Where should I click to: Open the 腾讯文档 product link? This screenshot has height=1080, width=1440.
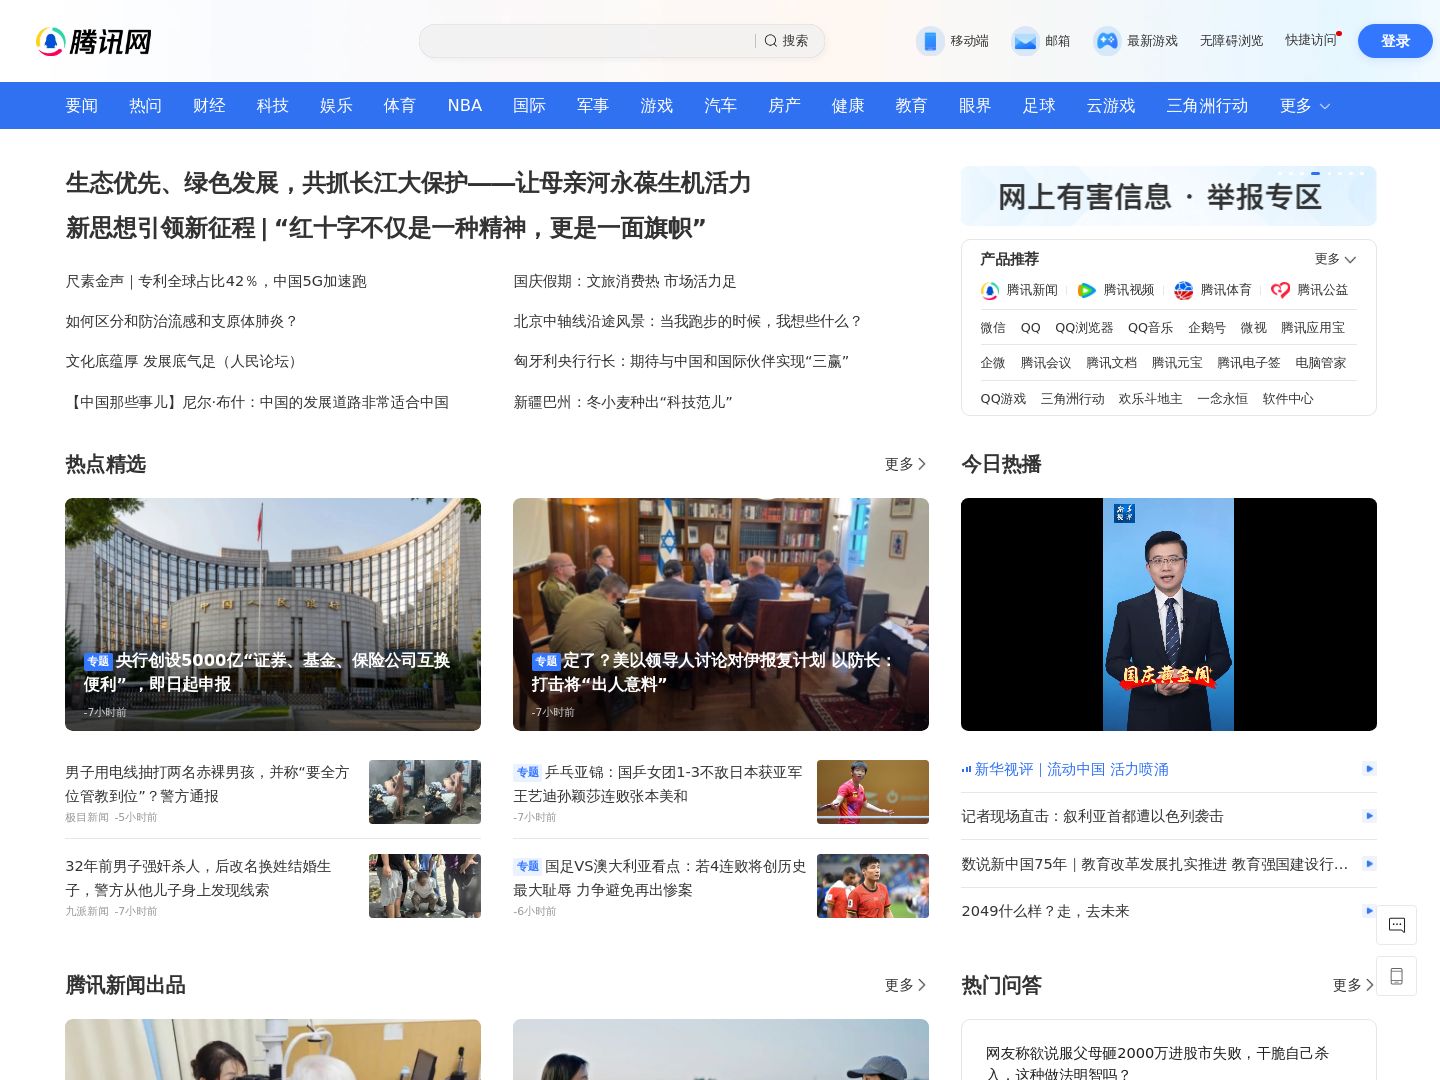[1112, 363]
